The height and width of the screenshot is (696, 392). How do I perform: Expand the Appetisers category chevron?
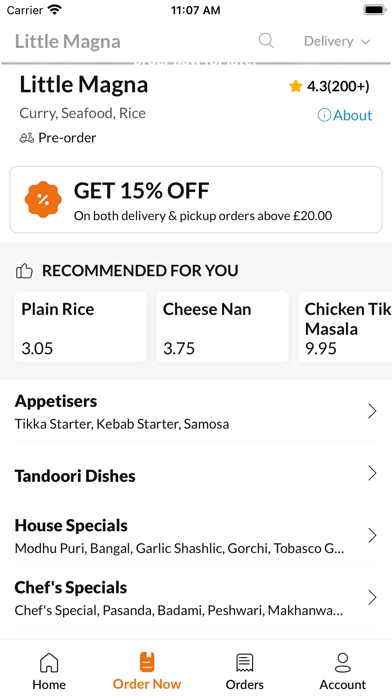point(372,411)
